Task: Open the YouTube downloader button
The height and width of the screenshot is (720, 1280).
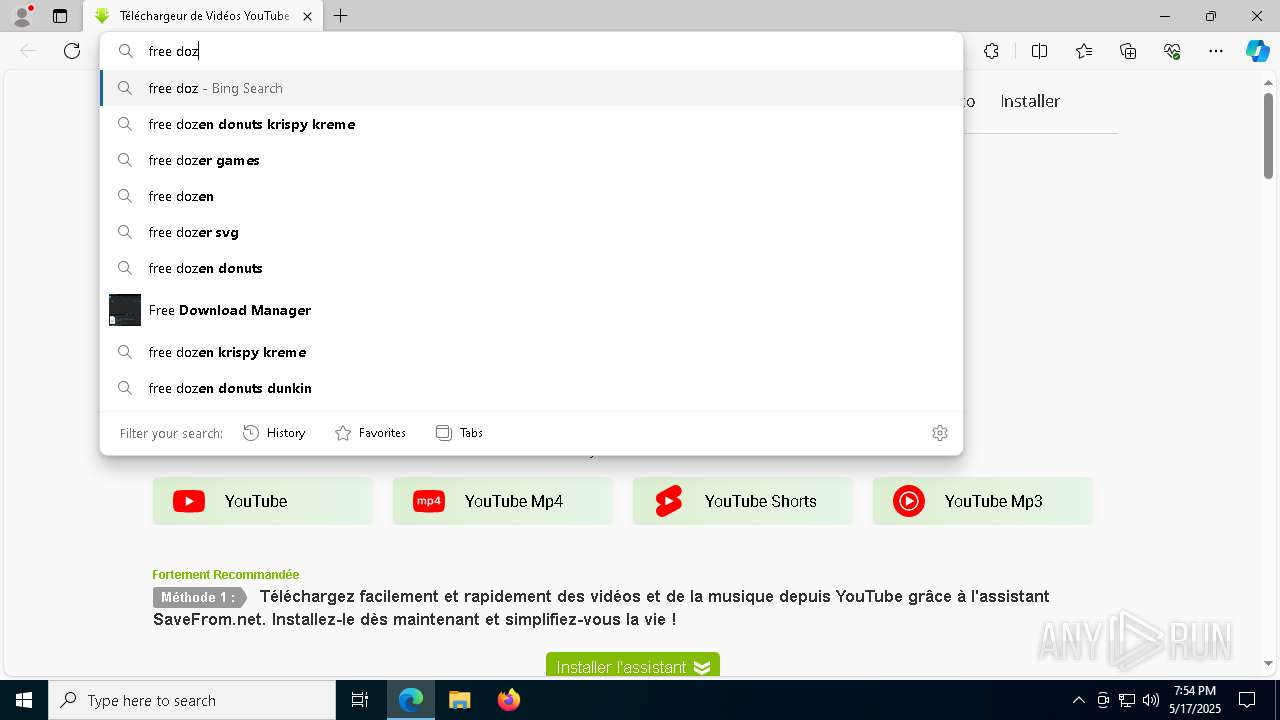Action: pos(263,501)
